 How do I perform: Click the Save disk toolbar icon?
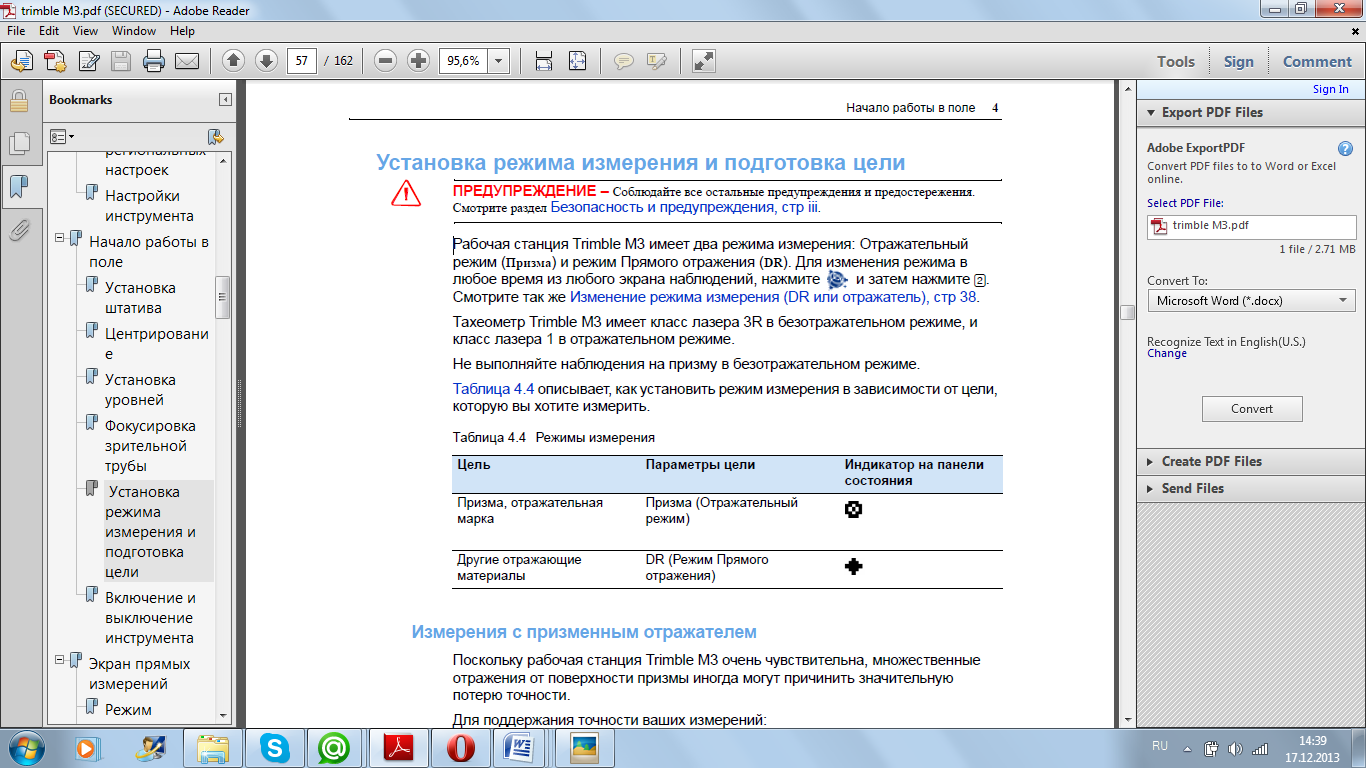click(121, 61)
